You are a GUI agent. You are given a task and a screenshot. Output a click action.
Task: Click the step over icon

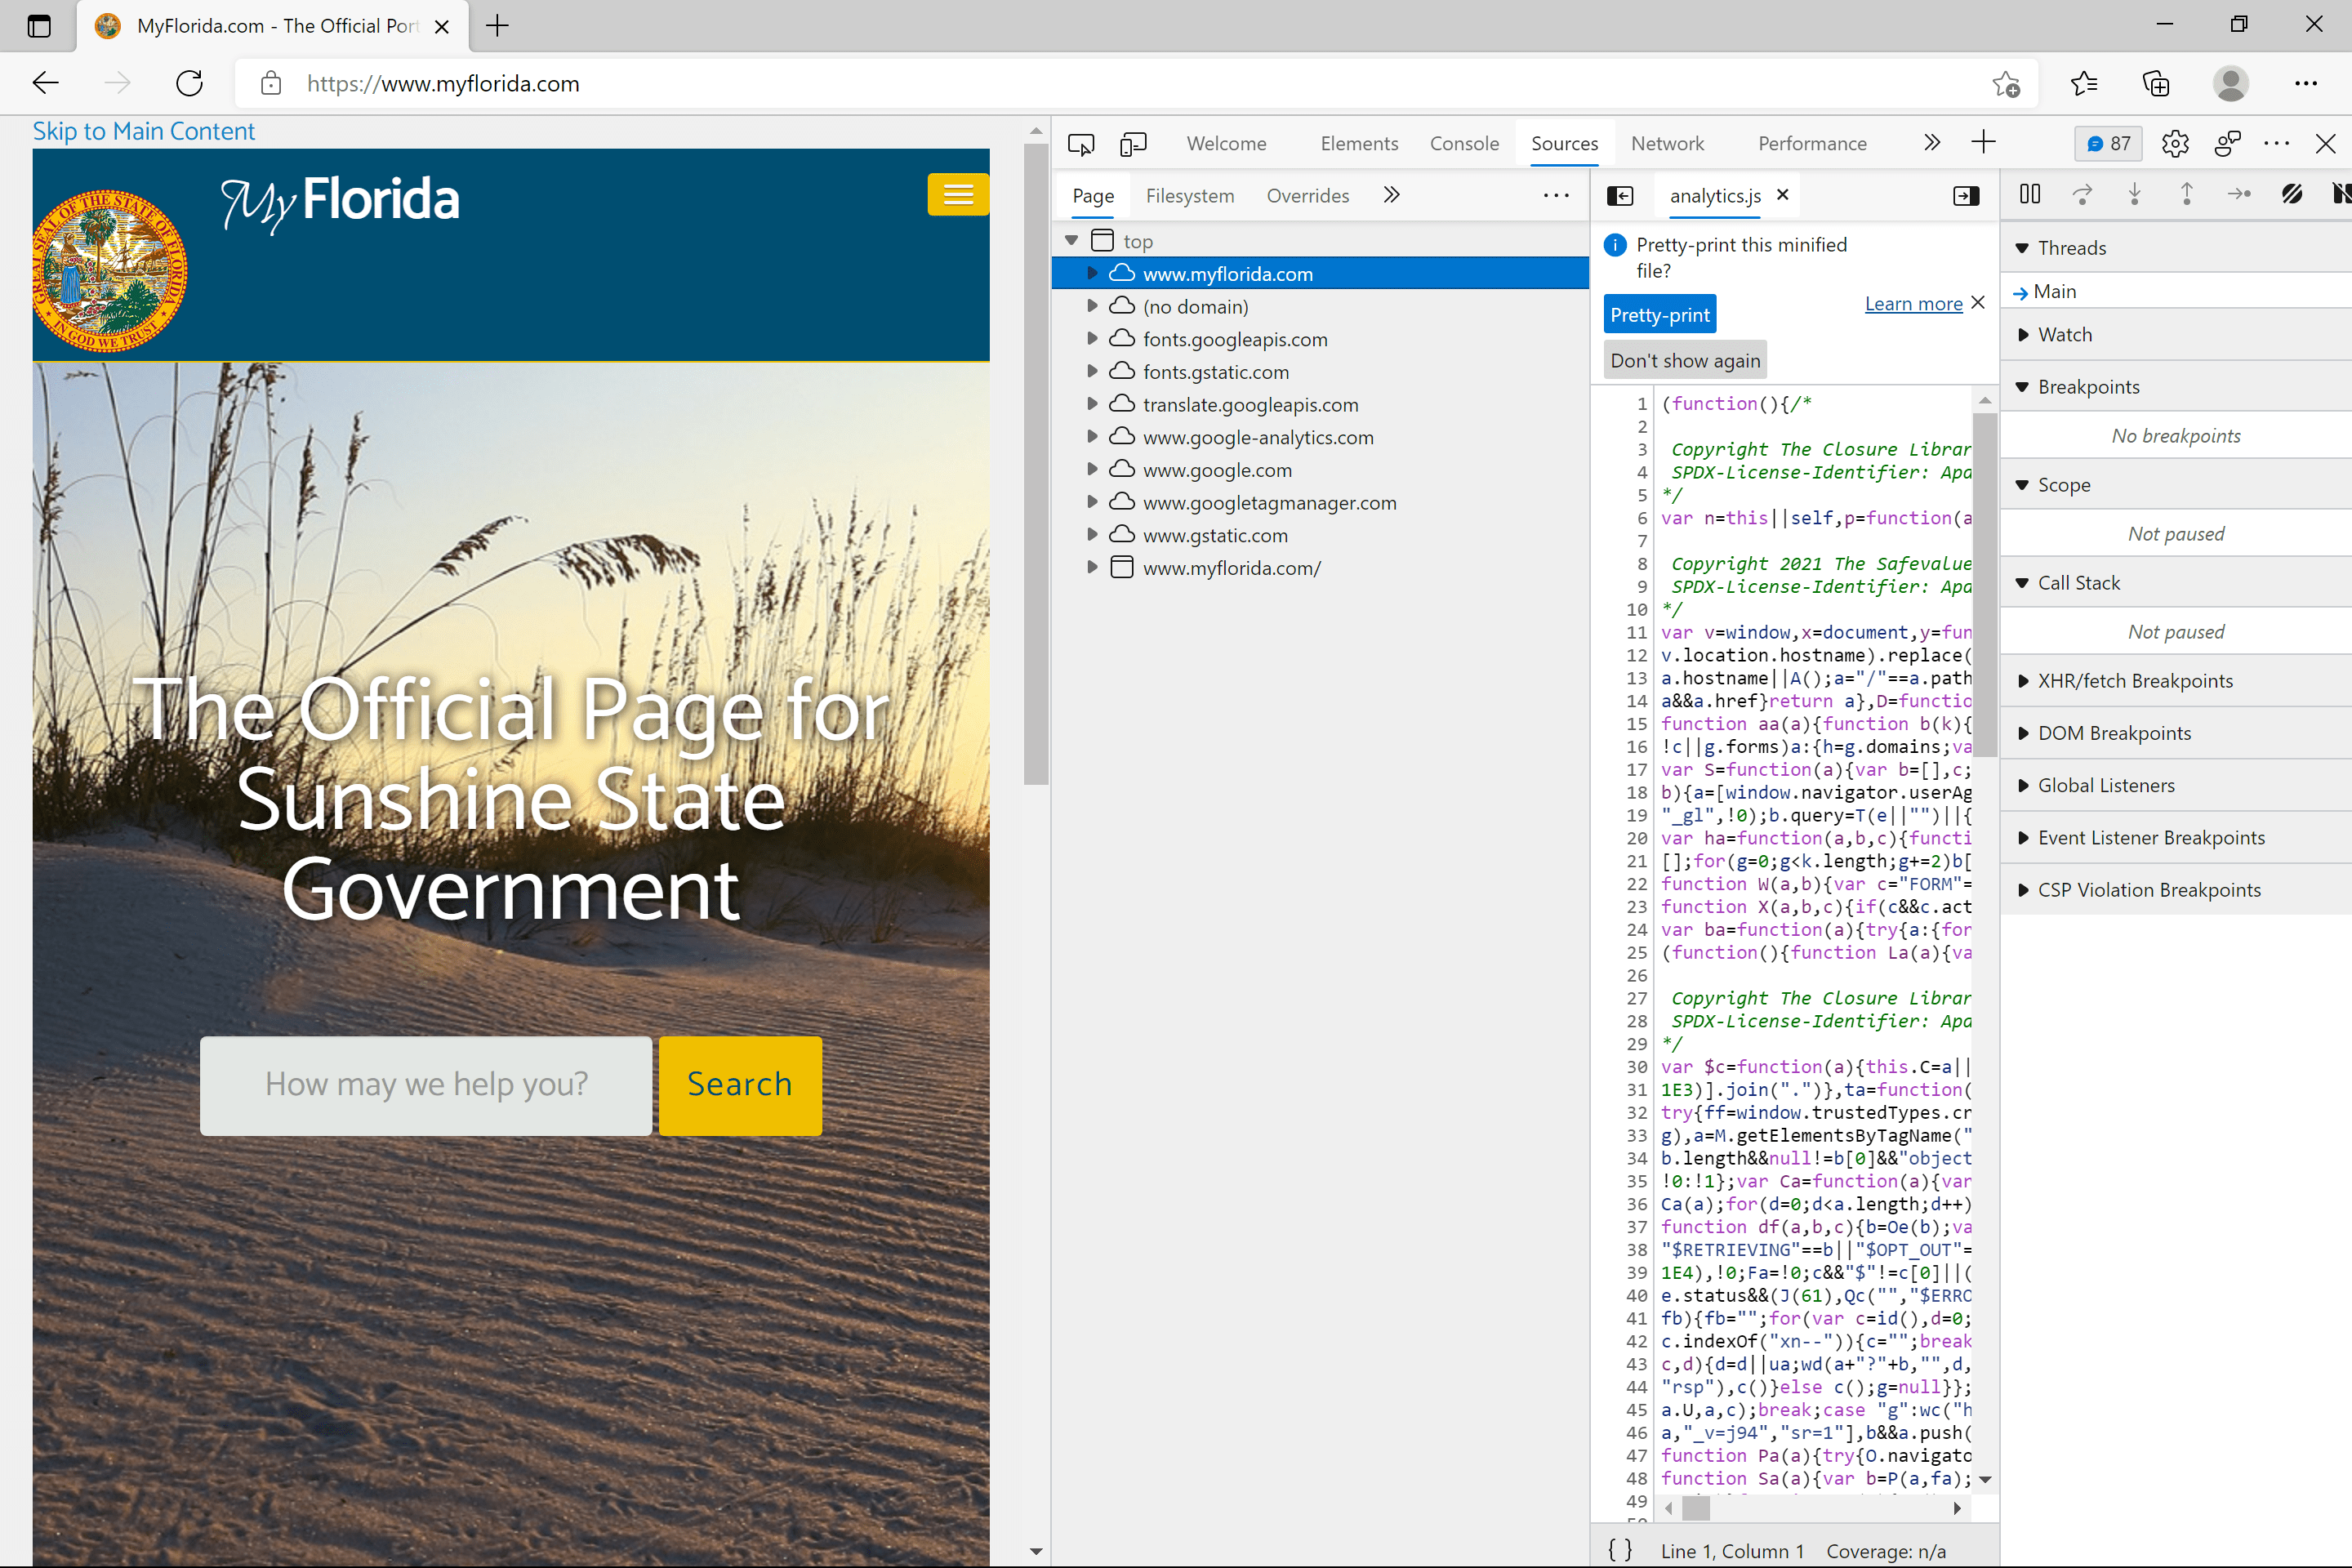coord(2082,194)
